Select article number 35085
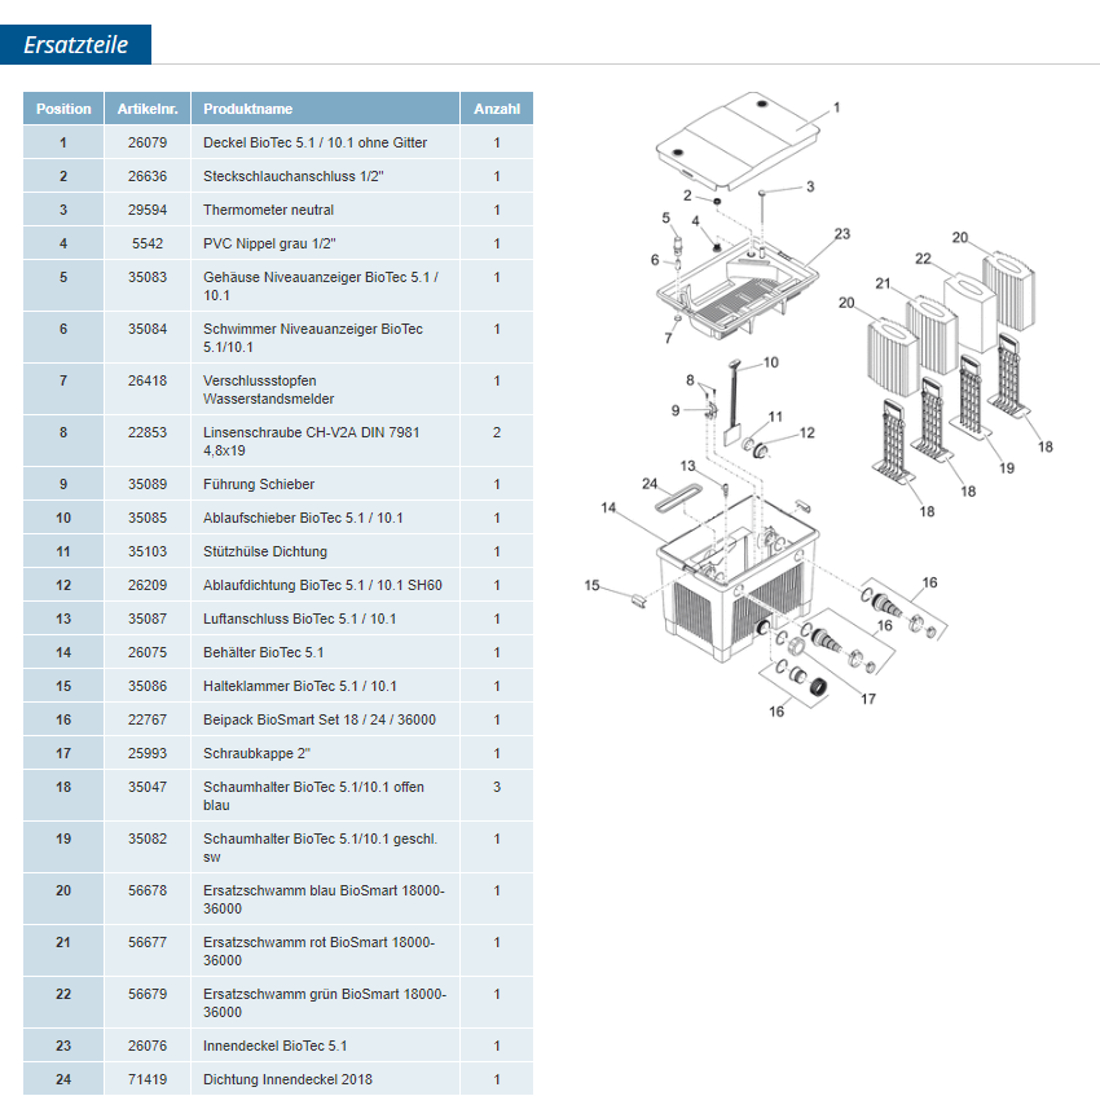This screenshot has height=1118, width=1100. 148,518
